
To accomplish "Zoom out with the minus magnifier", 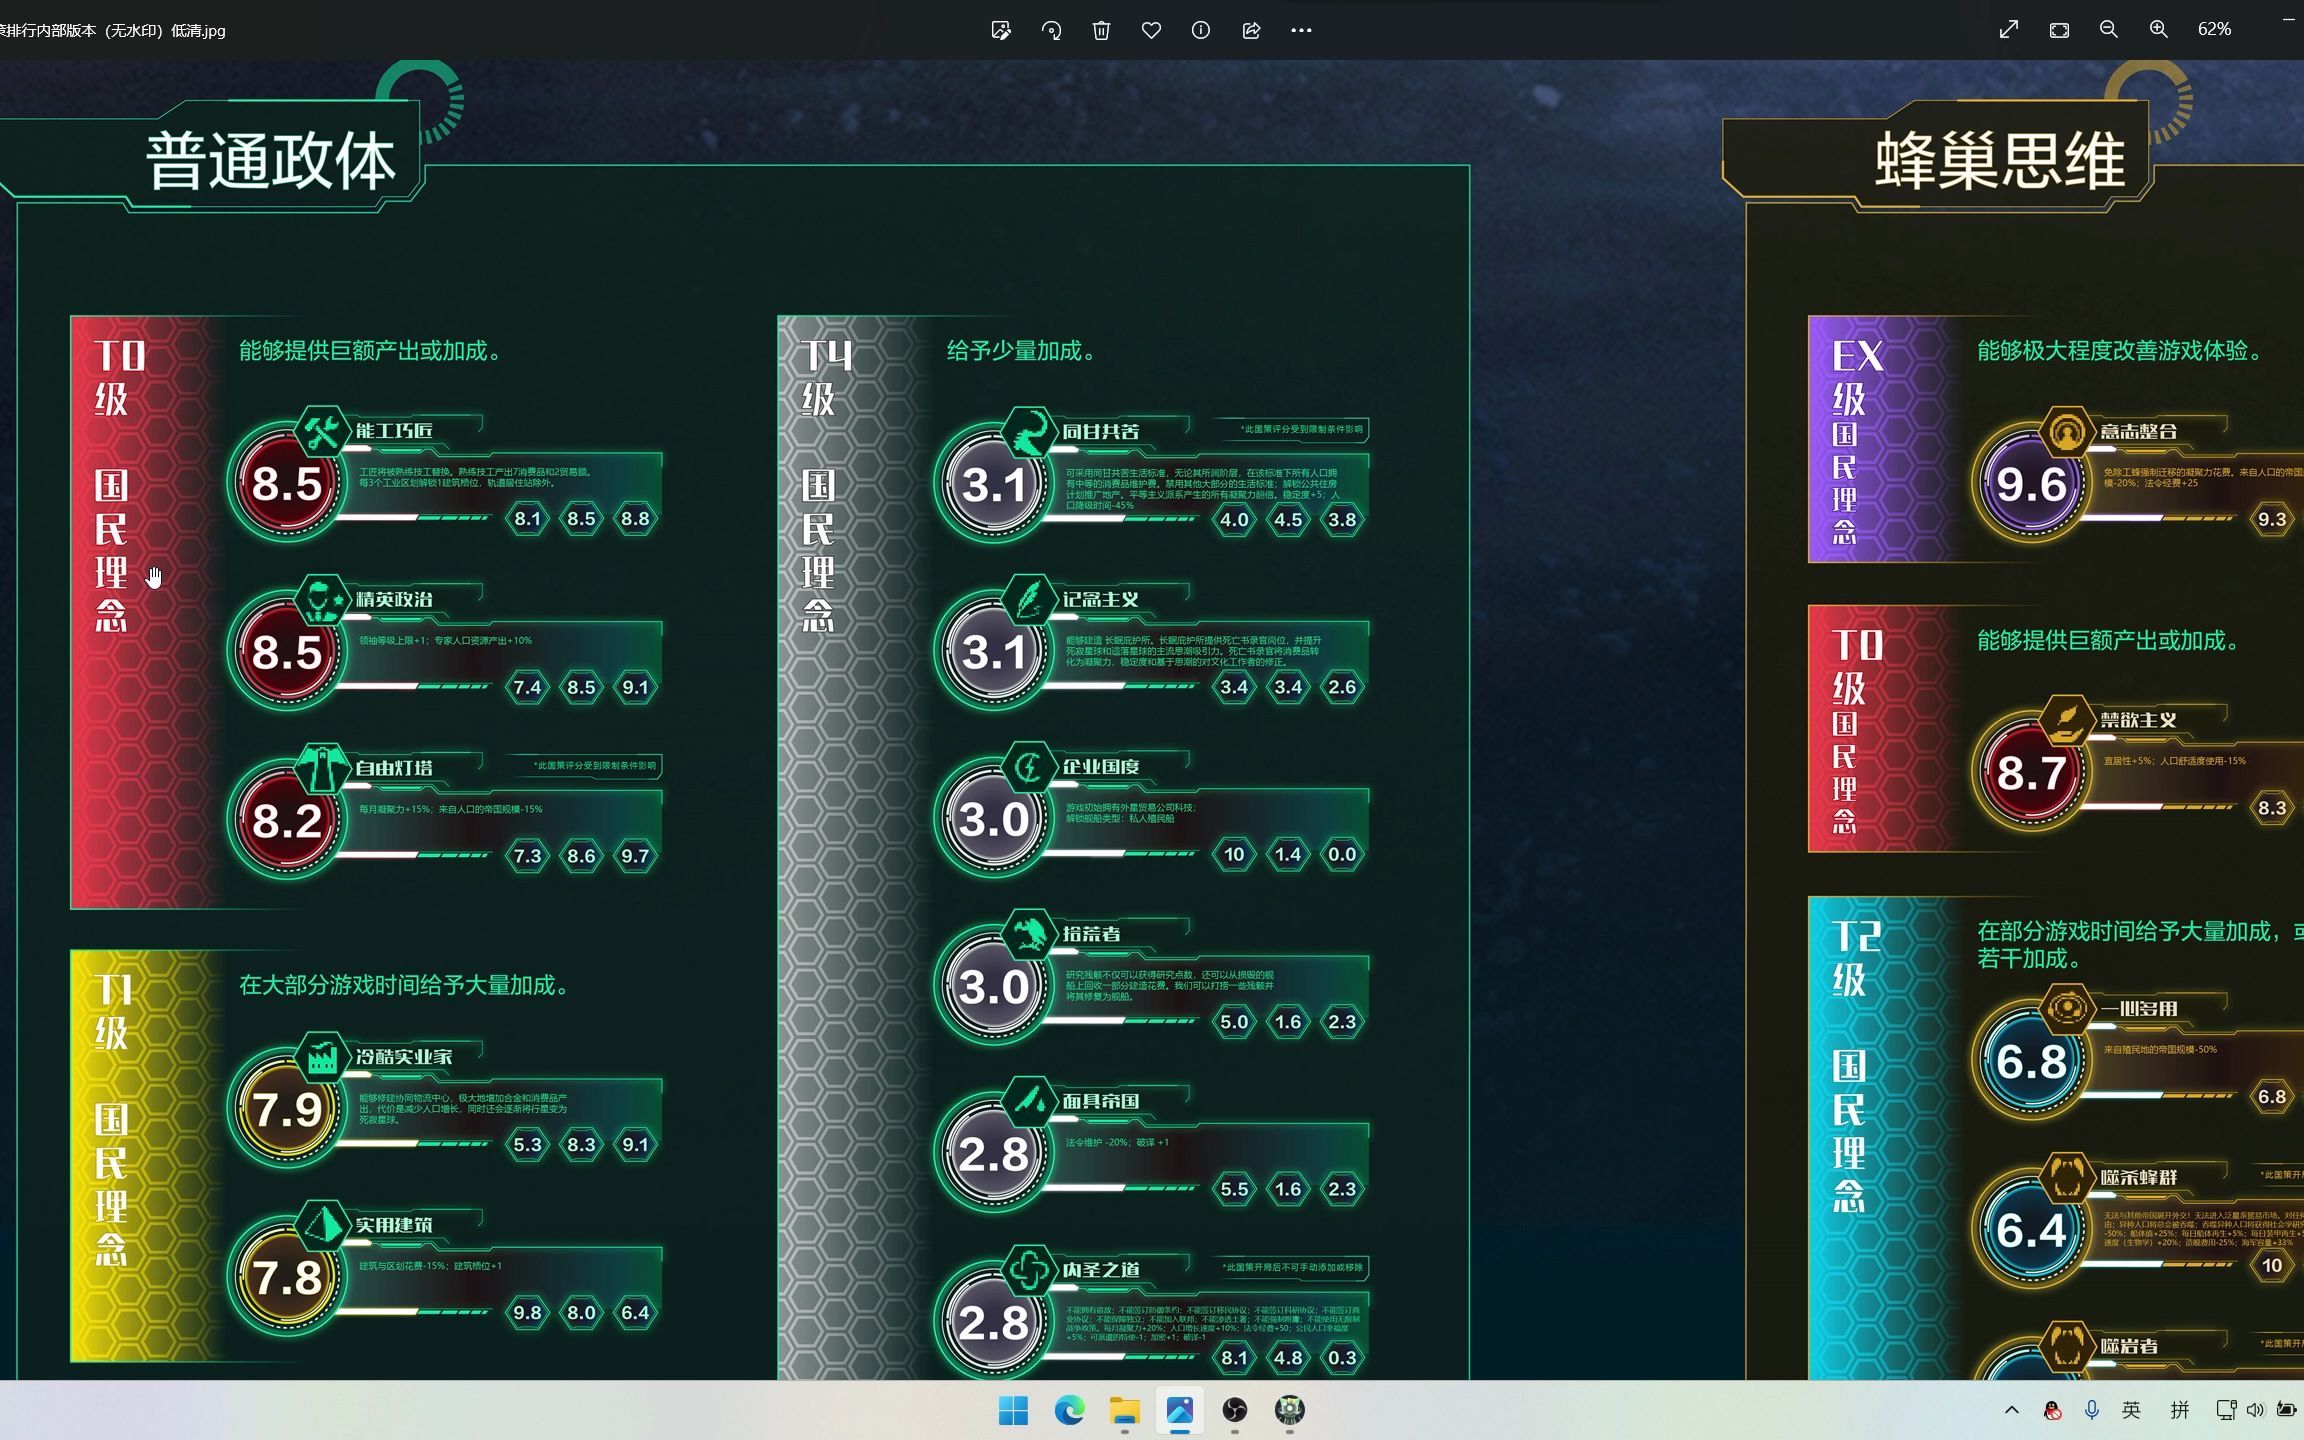I will point(2109,30).
